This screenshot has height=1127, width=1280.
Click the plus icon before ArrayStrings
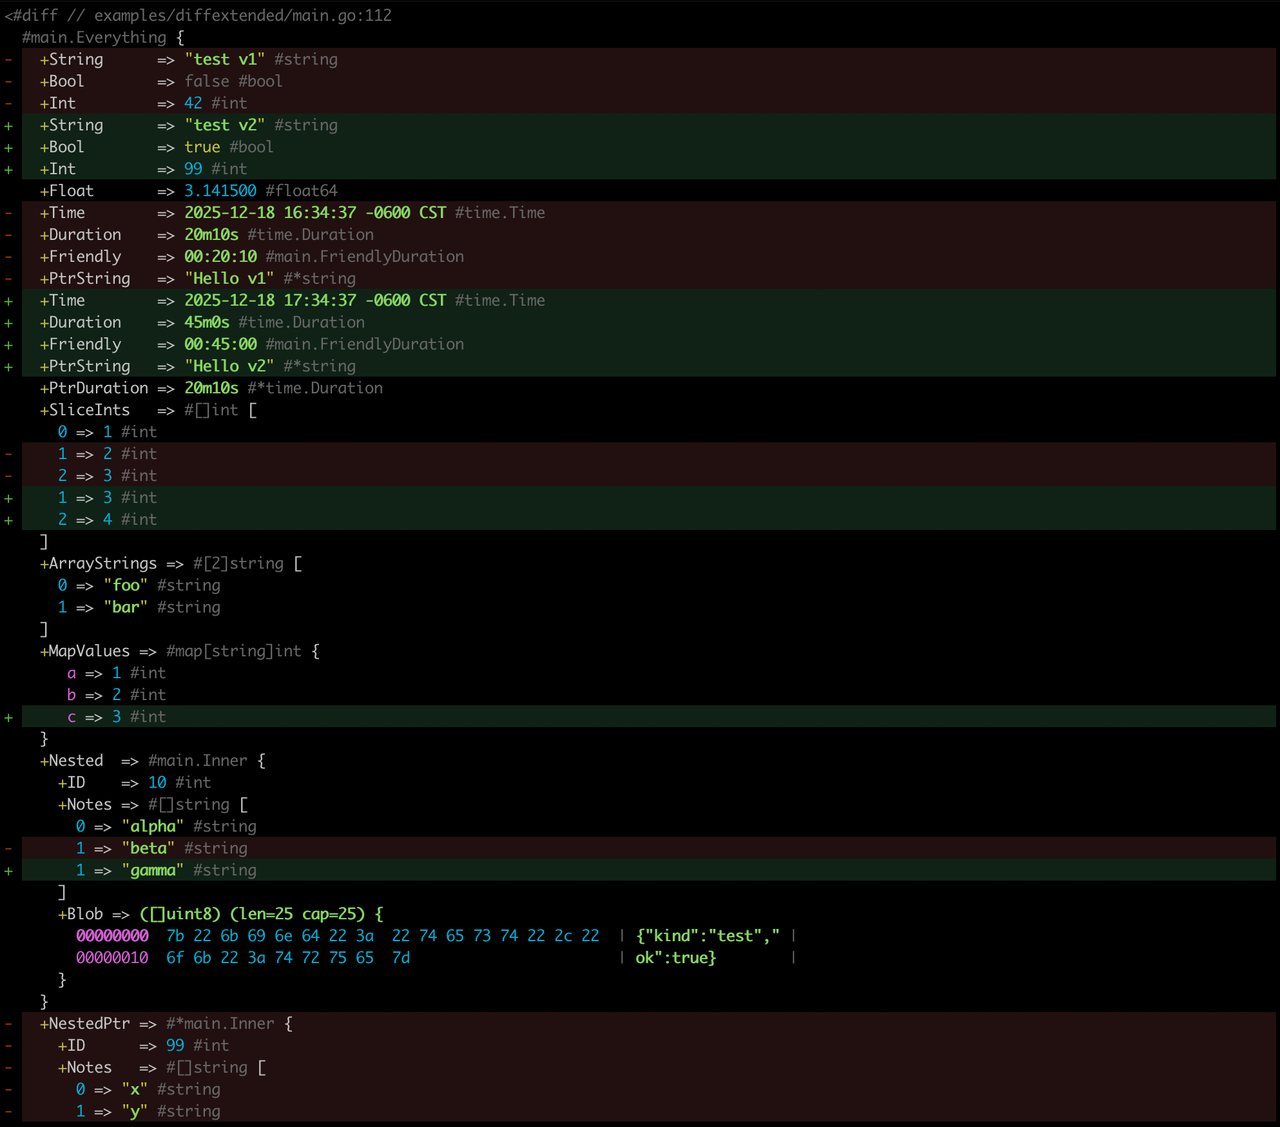click(x=43, y=563)
